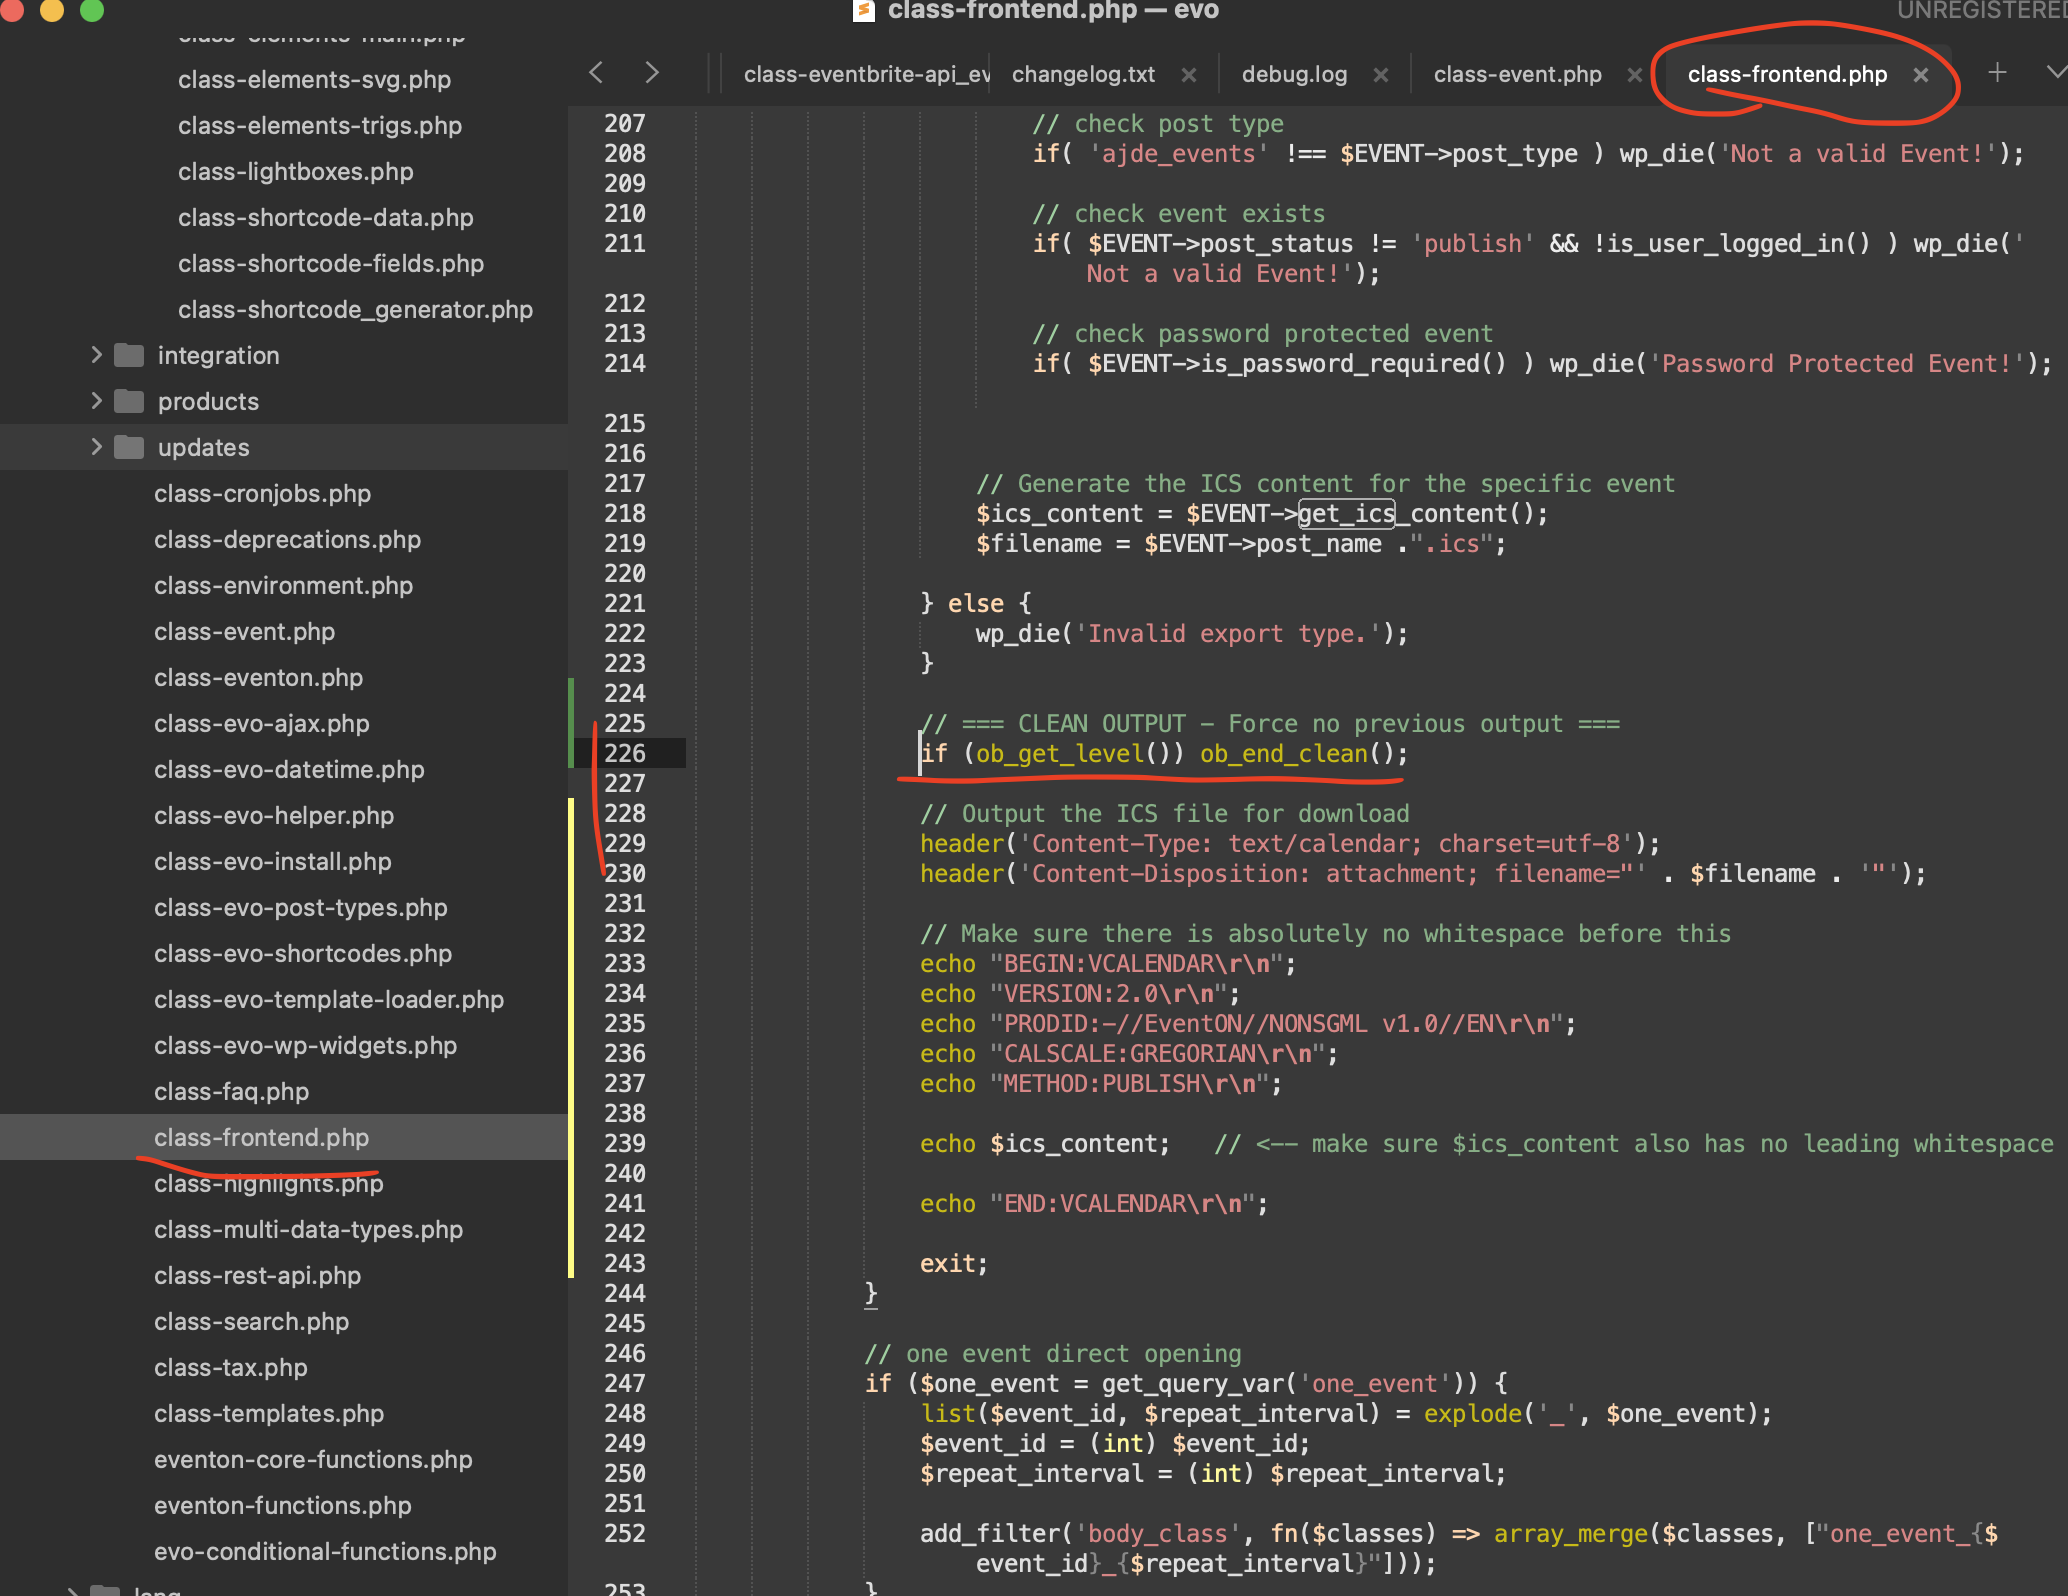The height and width of the screenshot is (1596, 2068).
Task: Open the tab list dropdown arrow
Action: pos(2056,73)
